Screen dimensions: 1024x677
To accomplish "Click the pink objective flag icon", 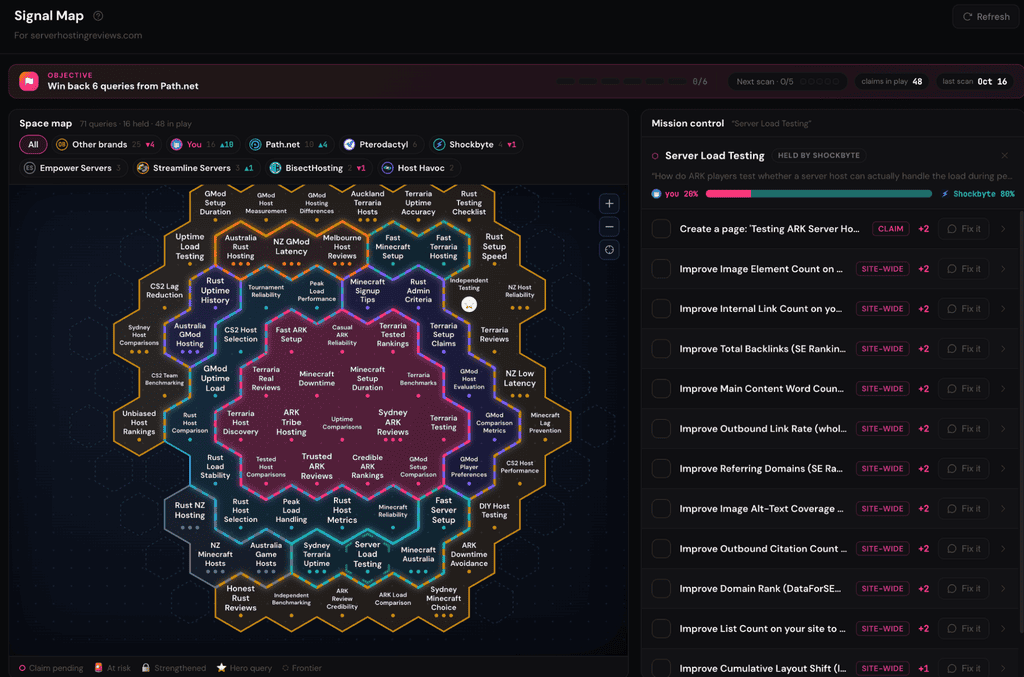I will click(29, 81).
